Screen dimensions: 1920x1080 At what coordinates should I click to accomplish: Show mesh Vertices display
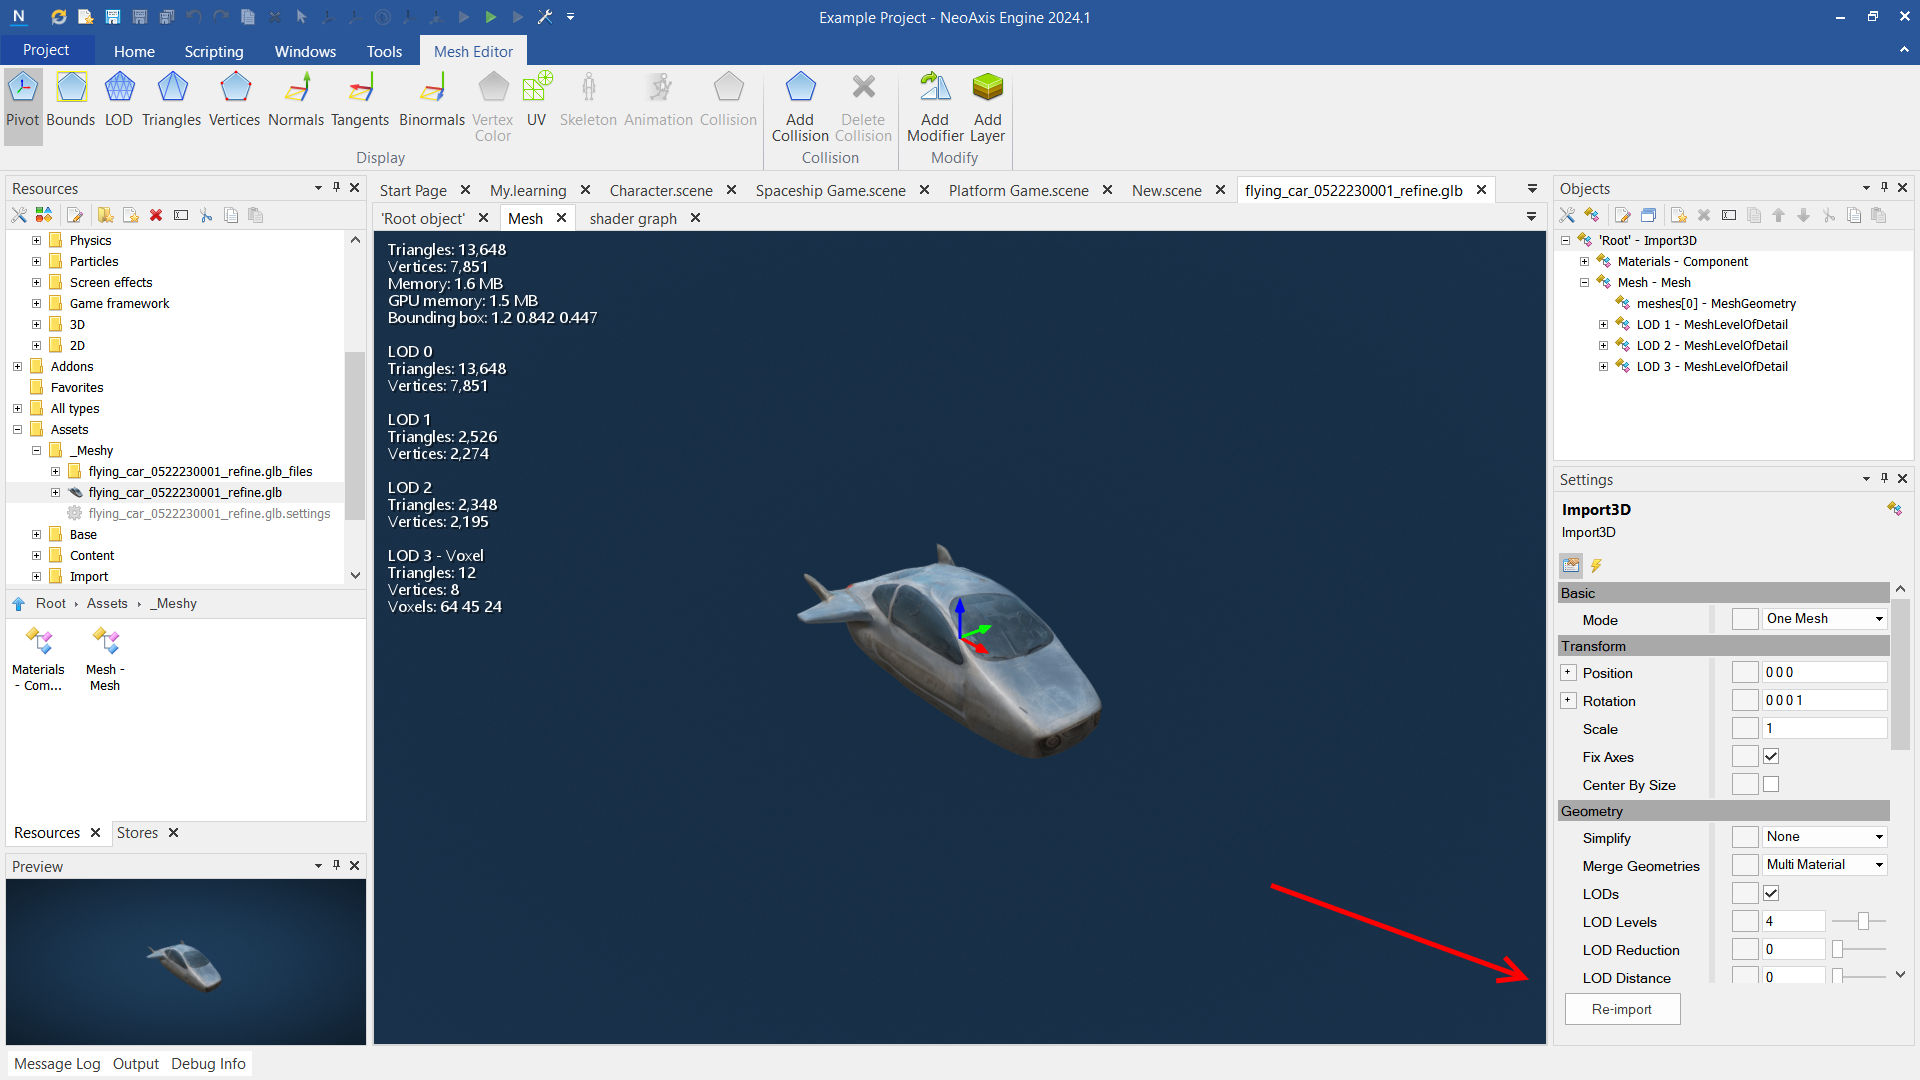(234, 98)
